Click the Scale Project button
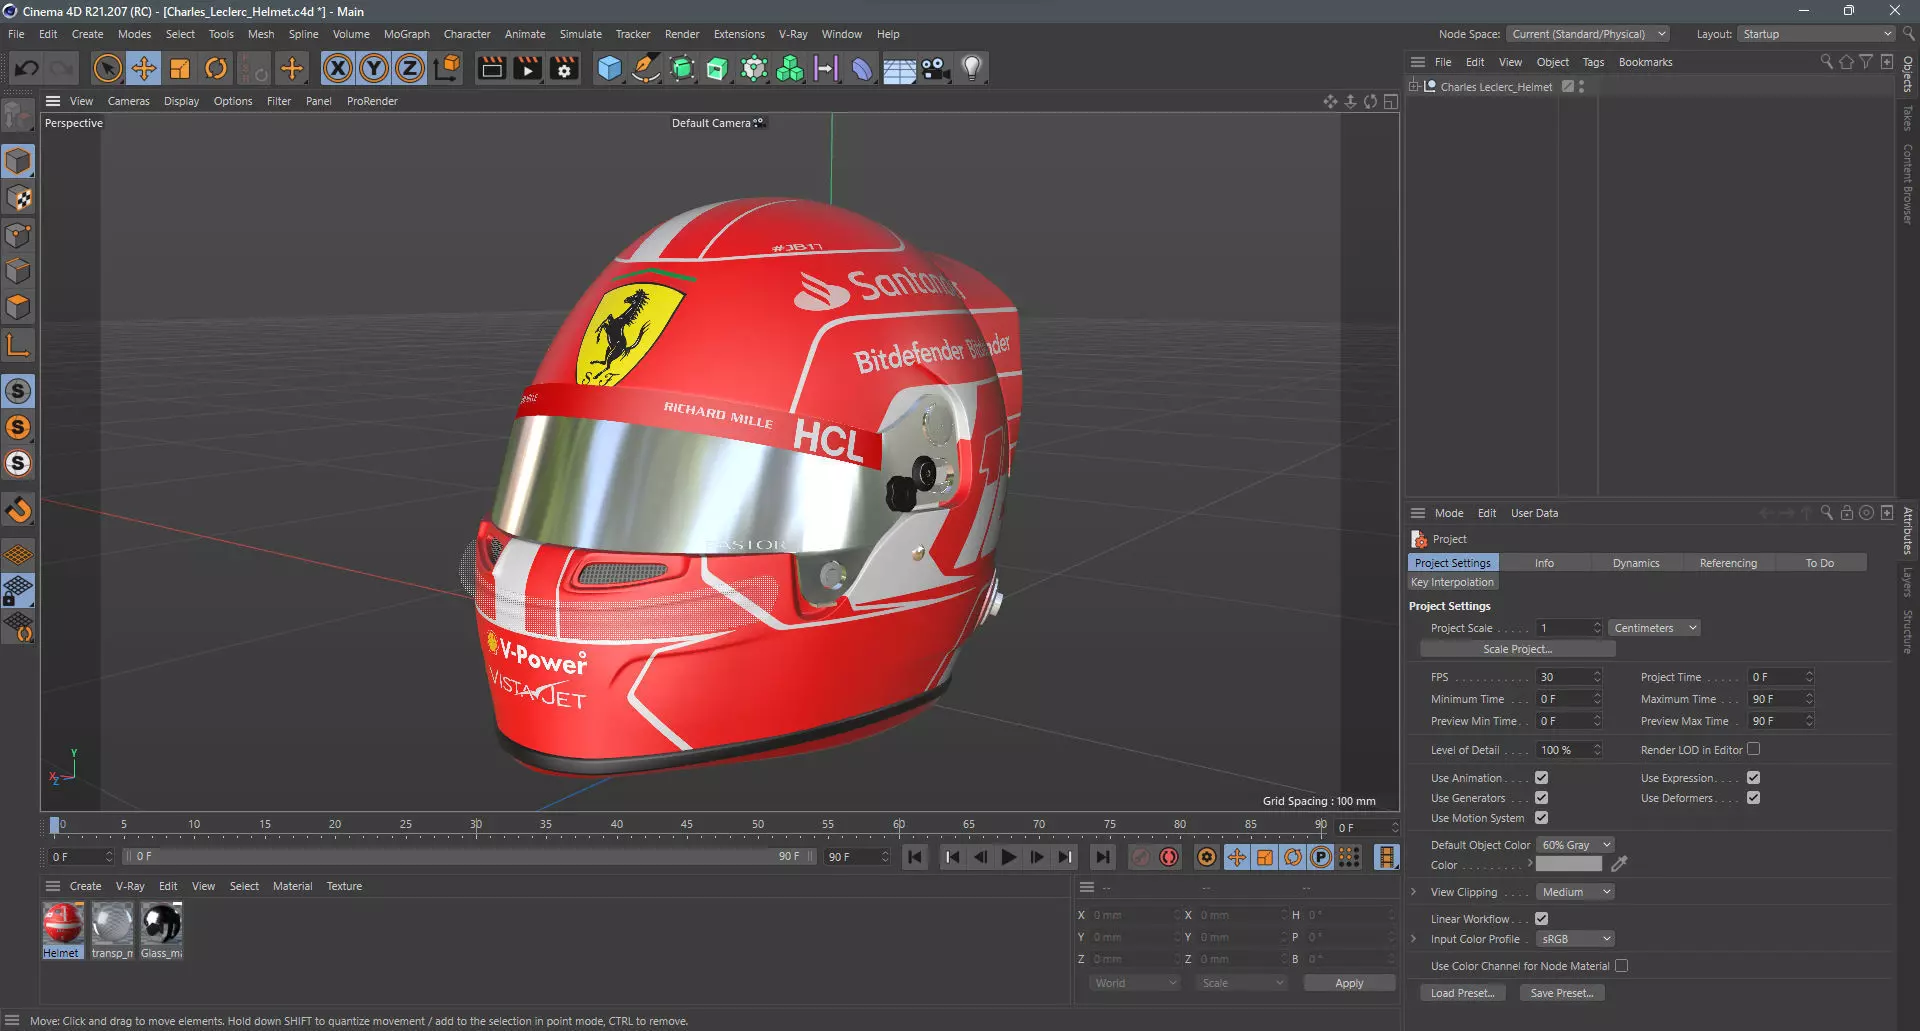Viewport: 1920px width, 1031px height. 1517,649
